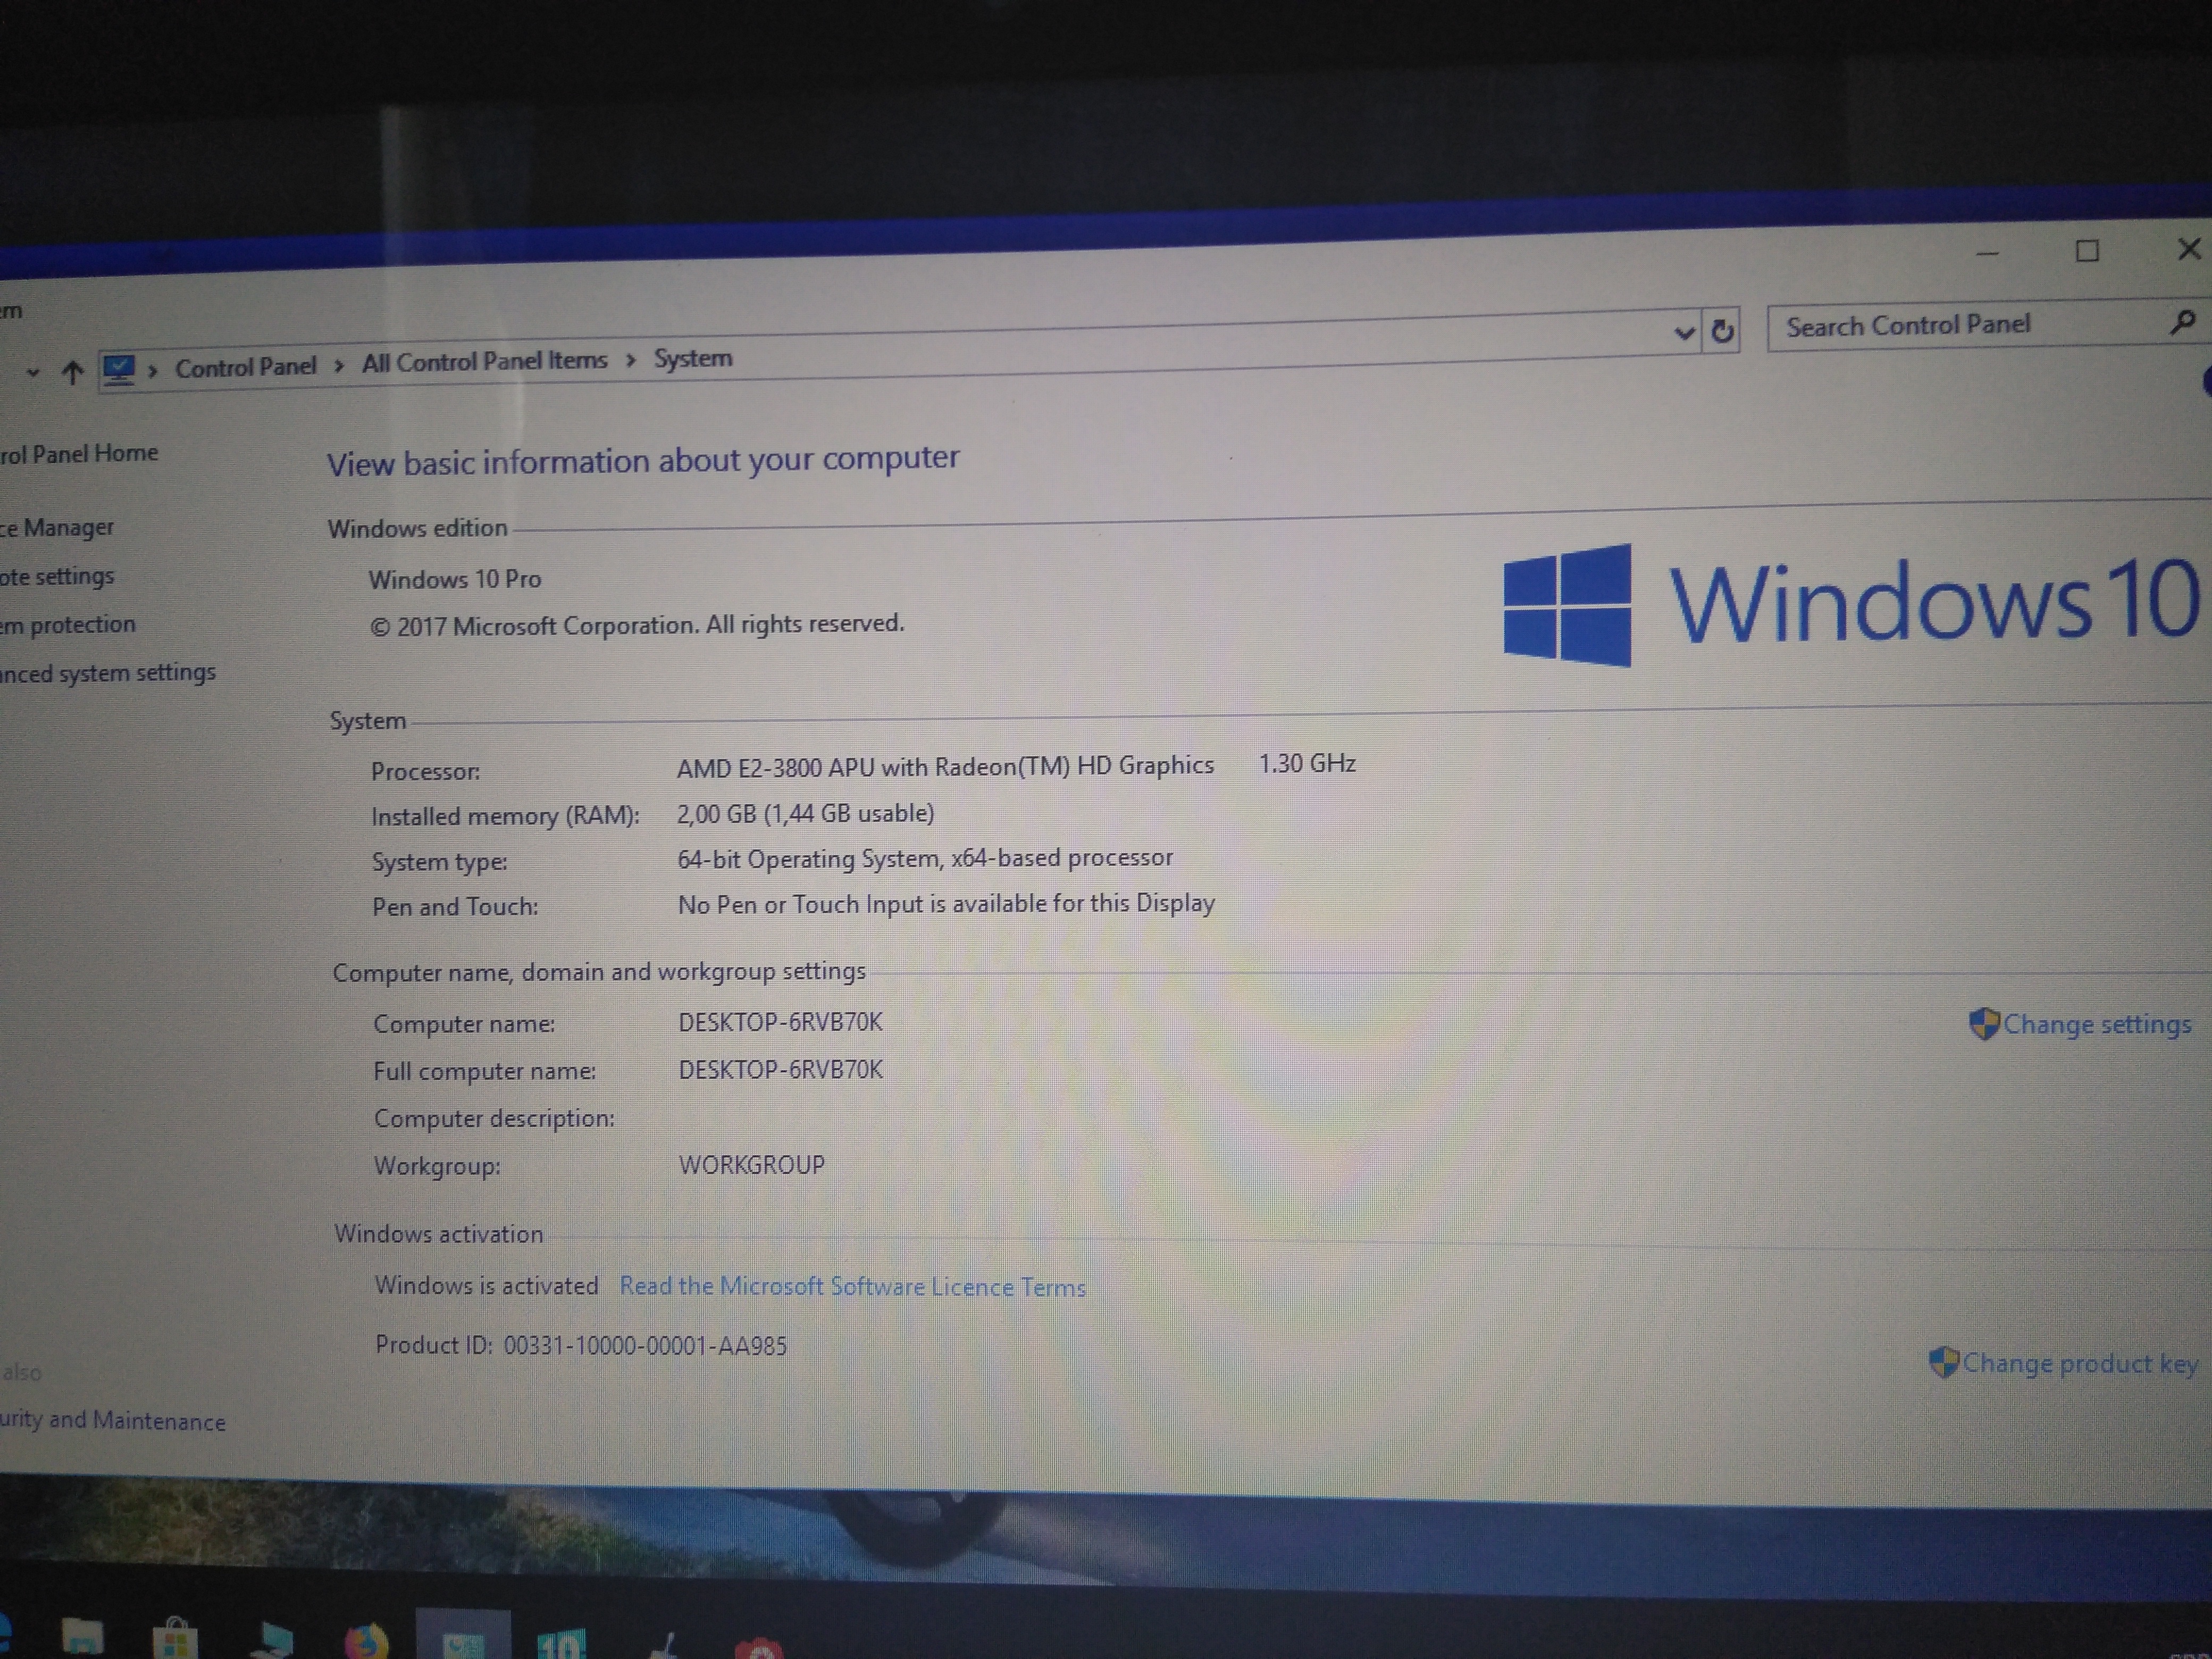Click the WORKGROUP value
The width and height of the screenshot is (2212, 1659).
(752, 1165)
